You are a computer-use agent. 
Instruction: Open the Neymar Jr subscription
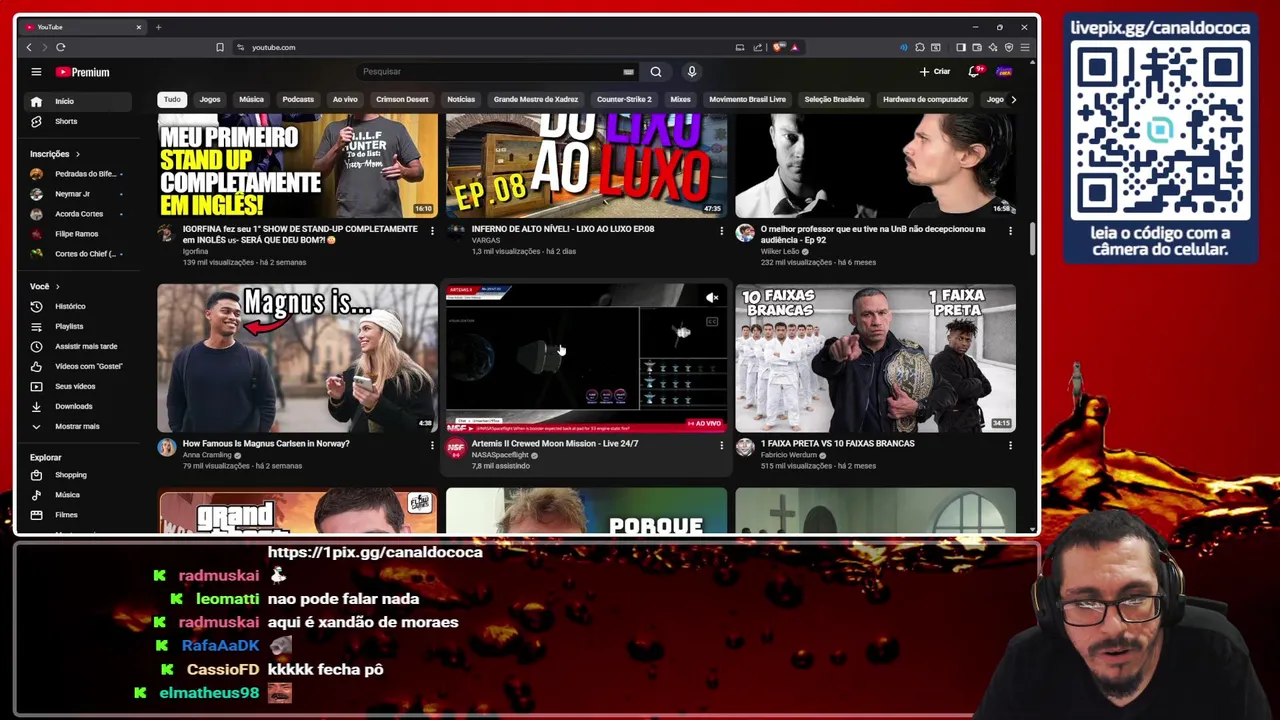point(78,194)
